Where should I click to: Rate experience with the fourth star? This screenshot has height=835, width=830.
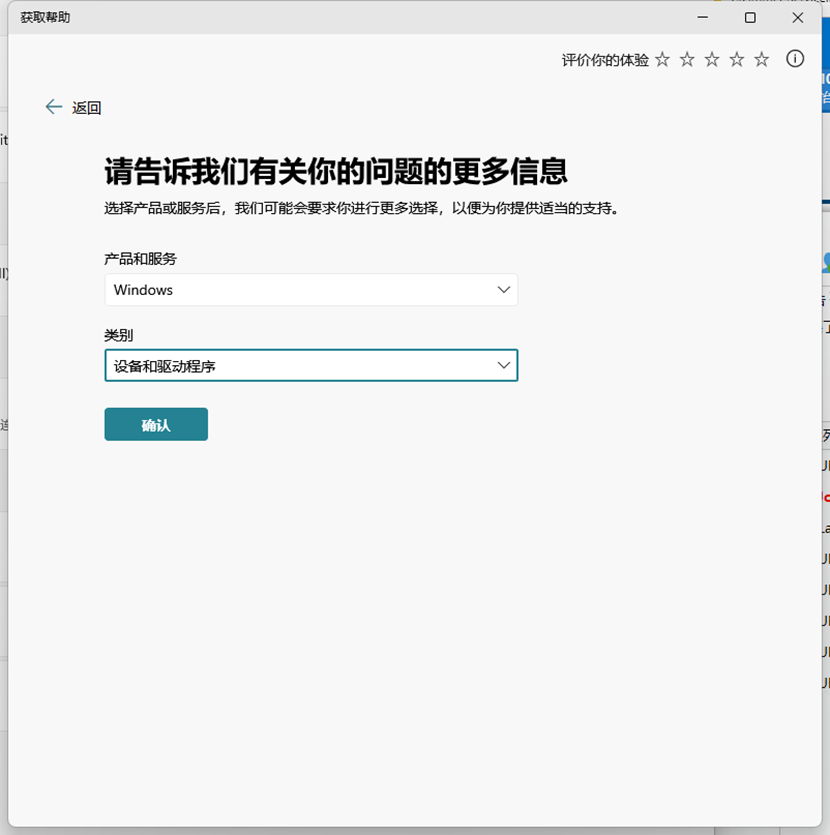[737, 60]
